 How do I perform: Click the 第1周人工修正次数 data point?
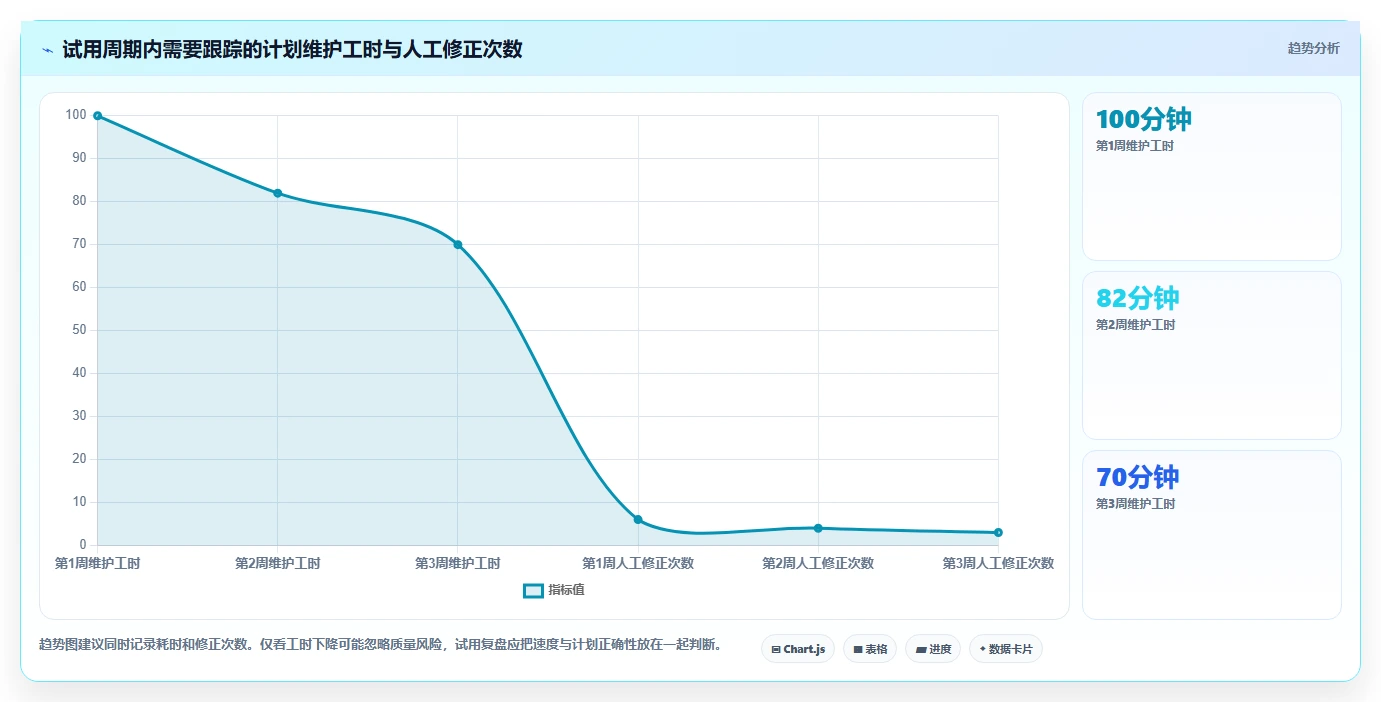tap(638, 519)
